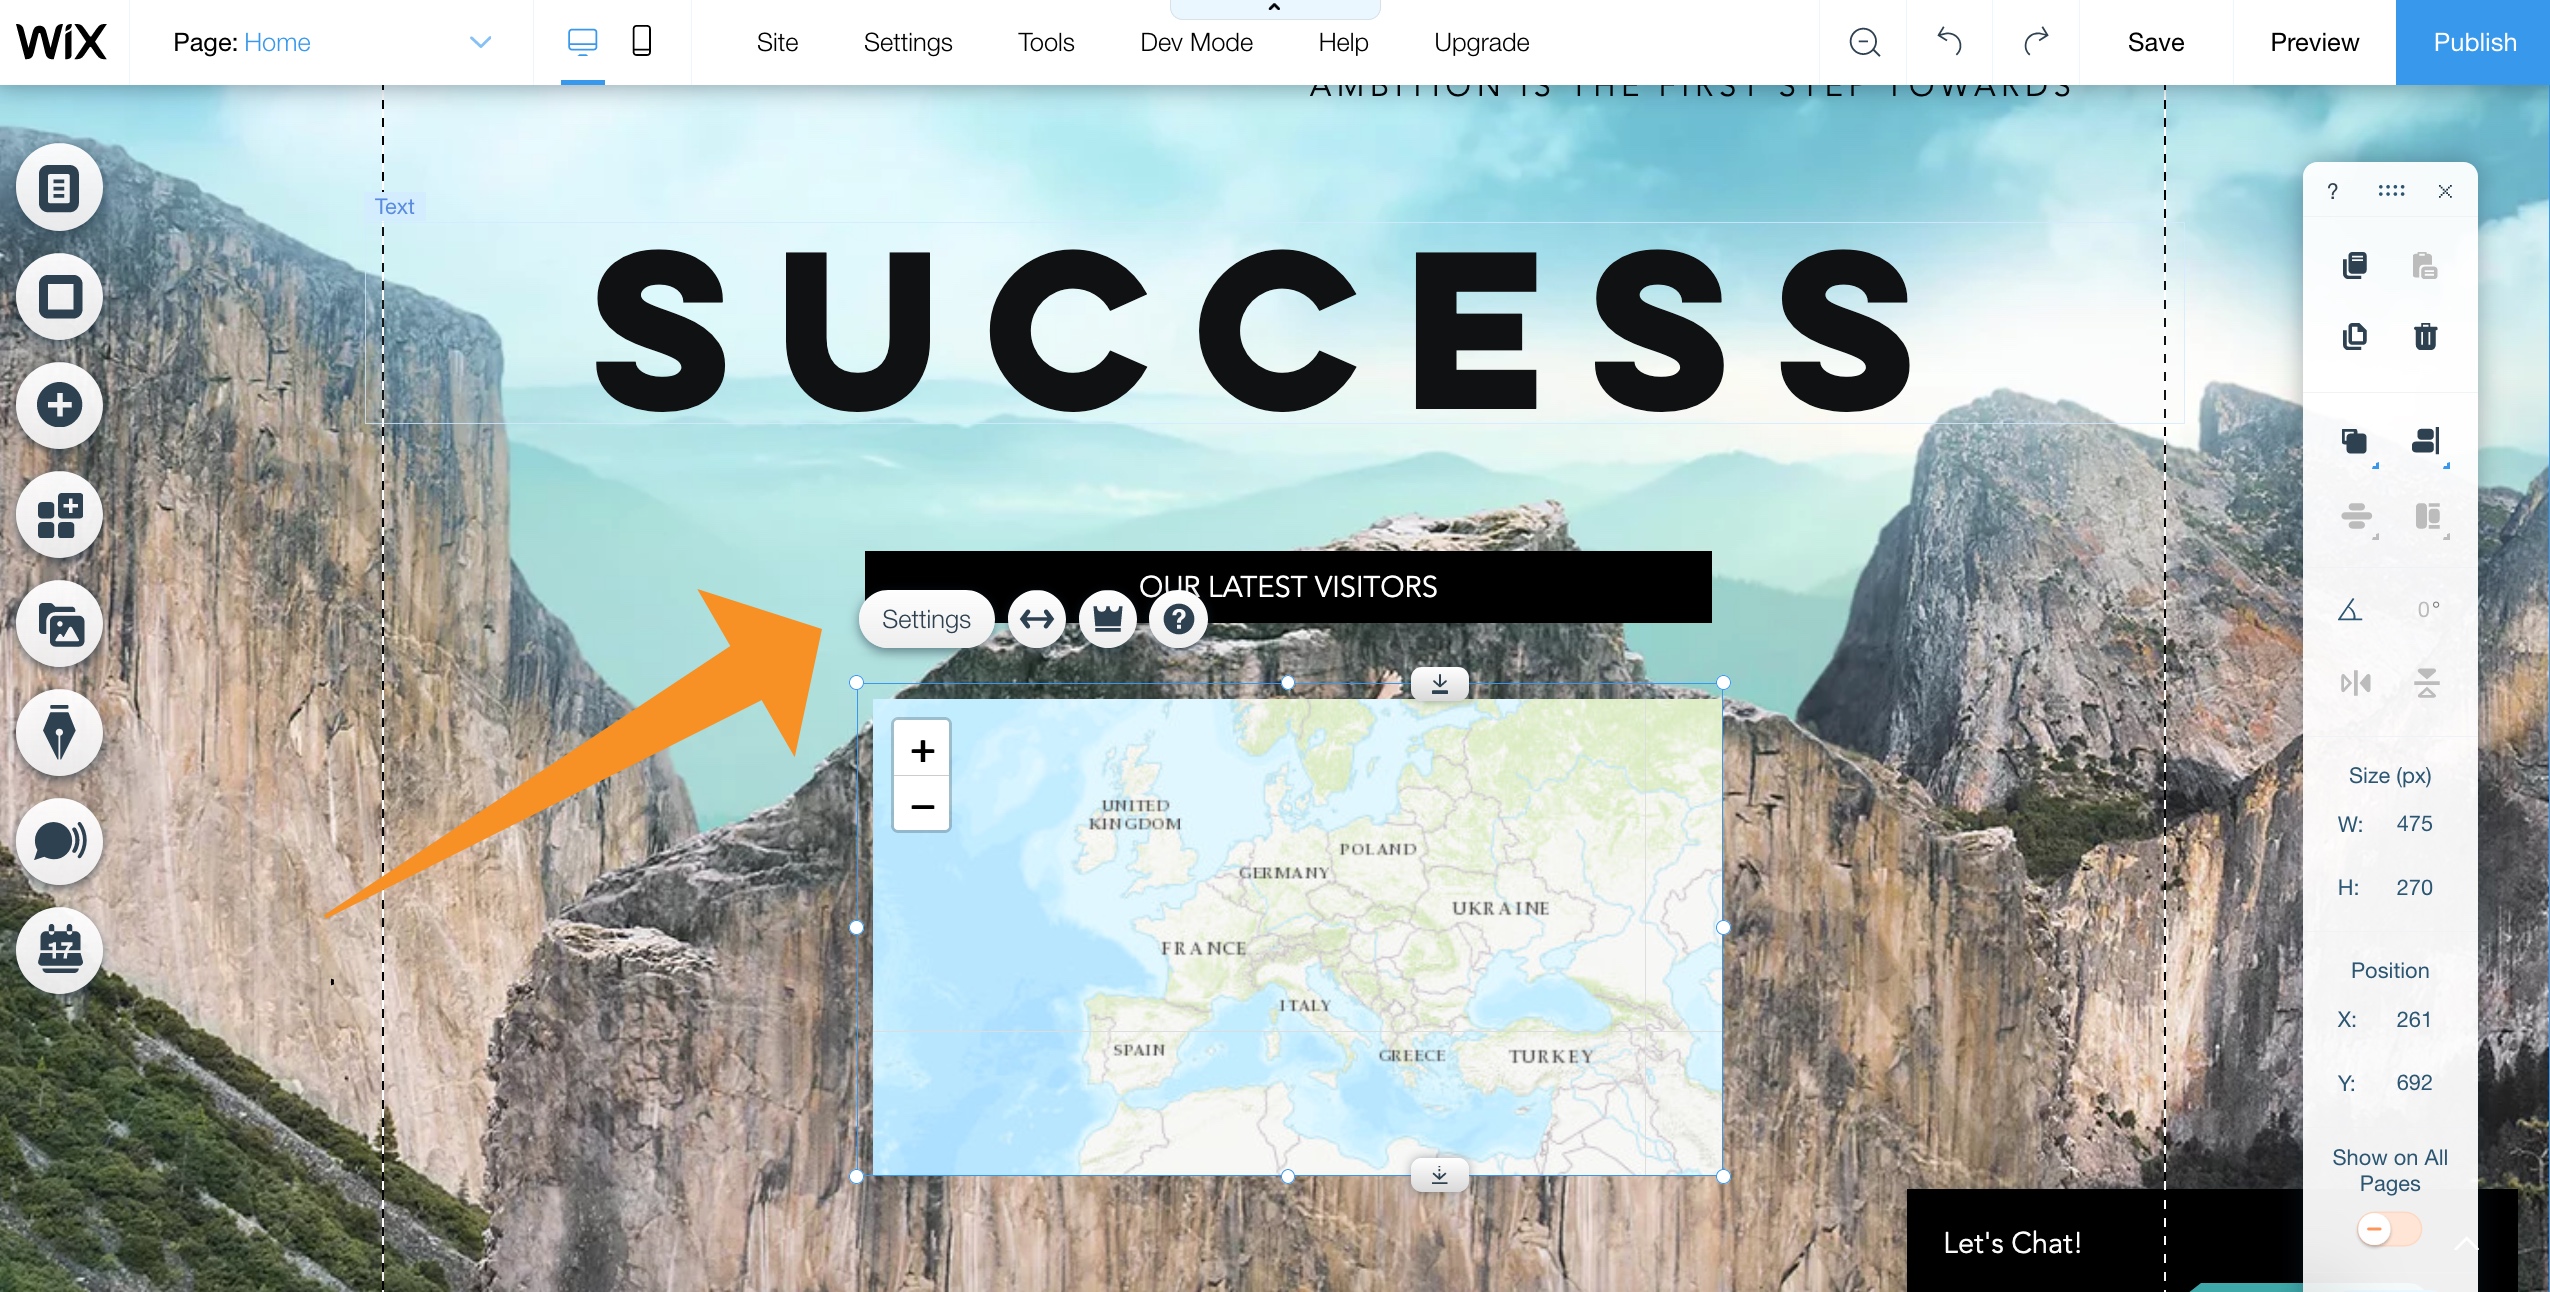The width and height of the screenshot is (2550, 1292).
Task: Select the Blog/Menus icon in sidebar
Action: [58, 730]
